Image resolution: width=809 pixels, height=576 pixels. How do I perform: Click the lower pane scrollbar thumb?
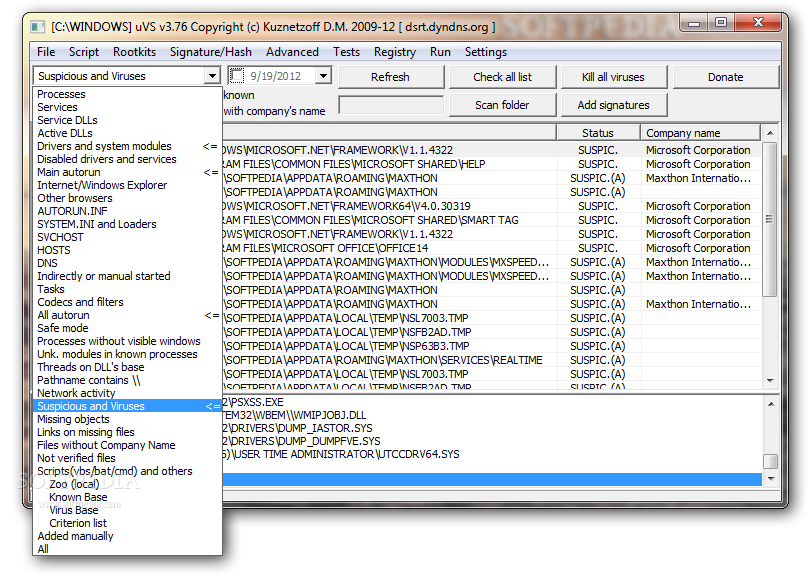tap(770, 460)
